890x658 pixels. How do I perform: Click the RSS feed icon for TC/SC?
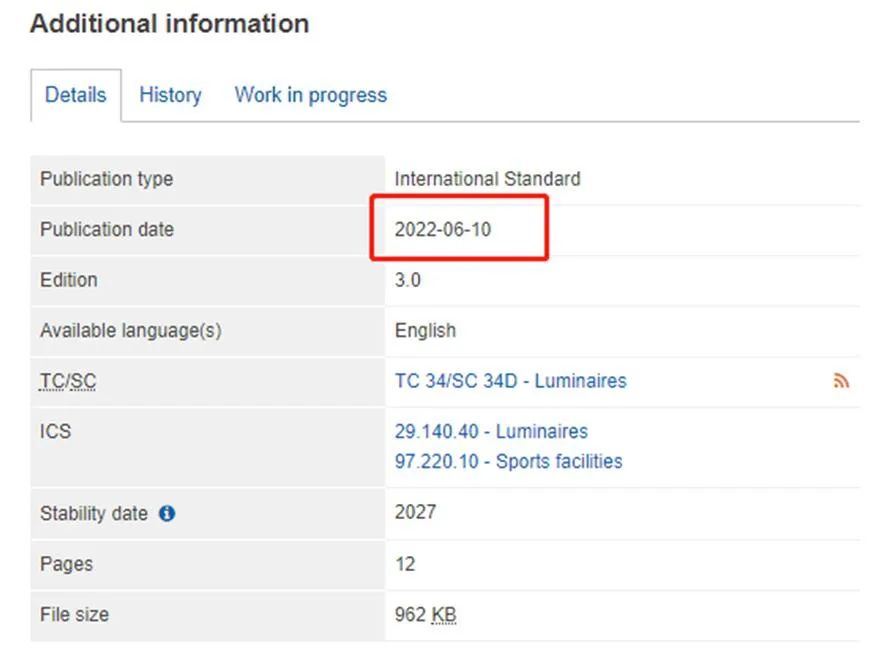(841, 381)
